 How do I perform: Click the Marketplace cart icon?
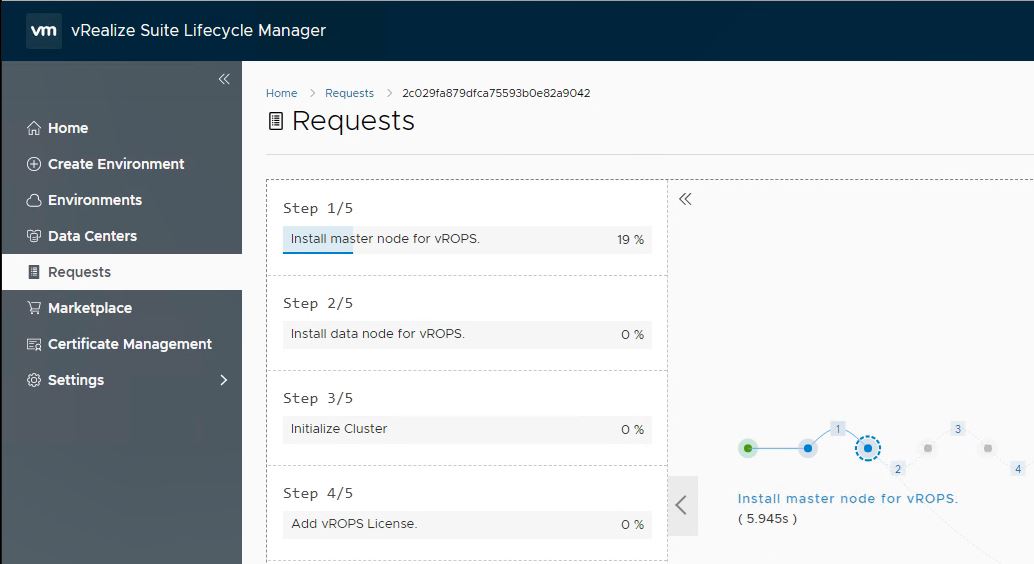pos(34,308)
